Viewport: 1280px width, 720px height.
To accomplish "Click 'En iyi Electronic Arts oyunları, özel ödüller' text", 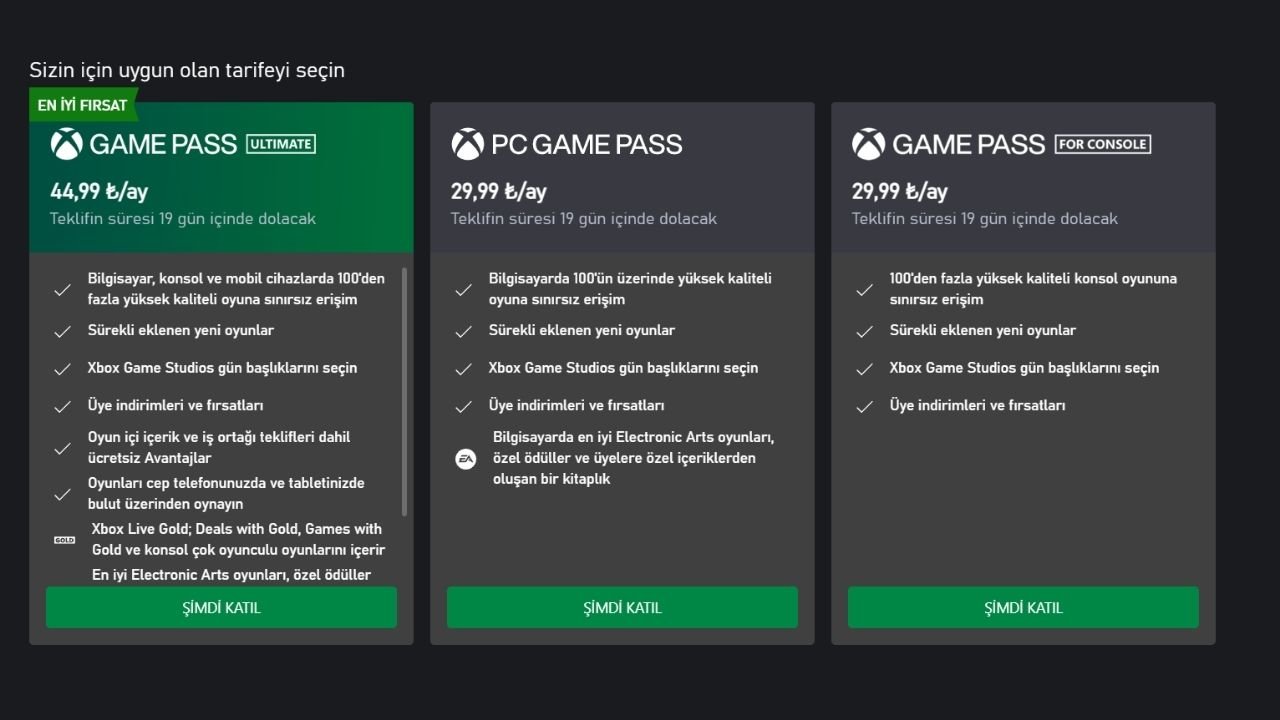I will [x=231, y=575].
